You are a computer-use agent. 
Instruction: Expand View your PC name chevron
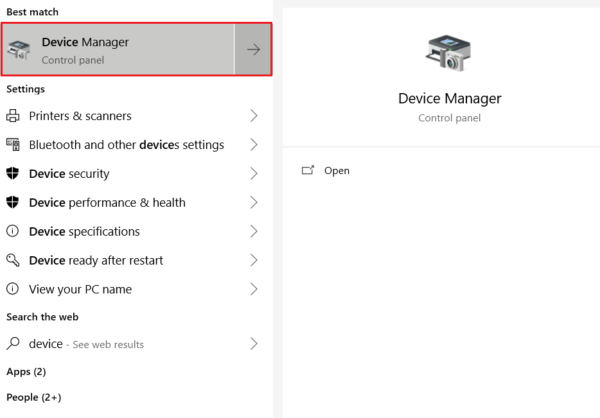point(254,289)
